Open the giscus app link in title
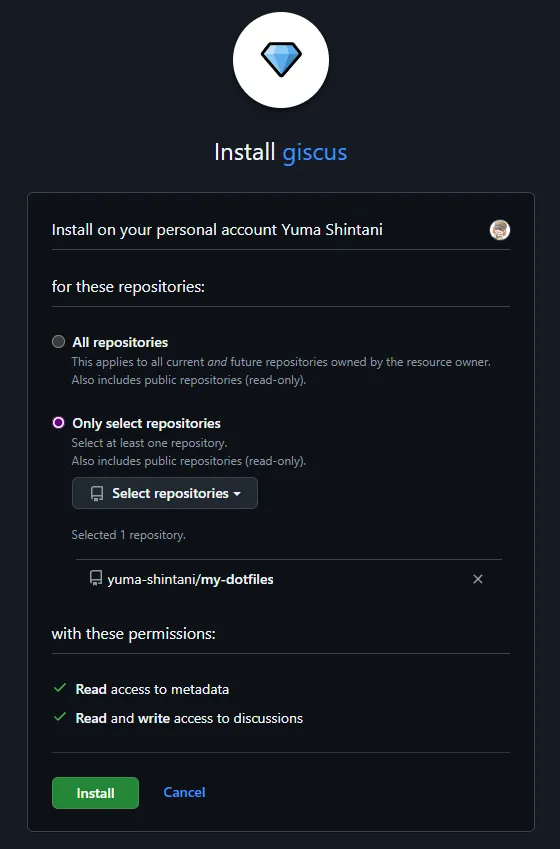Image resolution: width=560 pixels, height=849 pixels. pos(315,152)
